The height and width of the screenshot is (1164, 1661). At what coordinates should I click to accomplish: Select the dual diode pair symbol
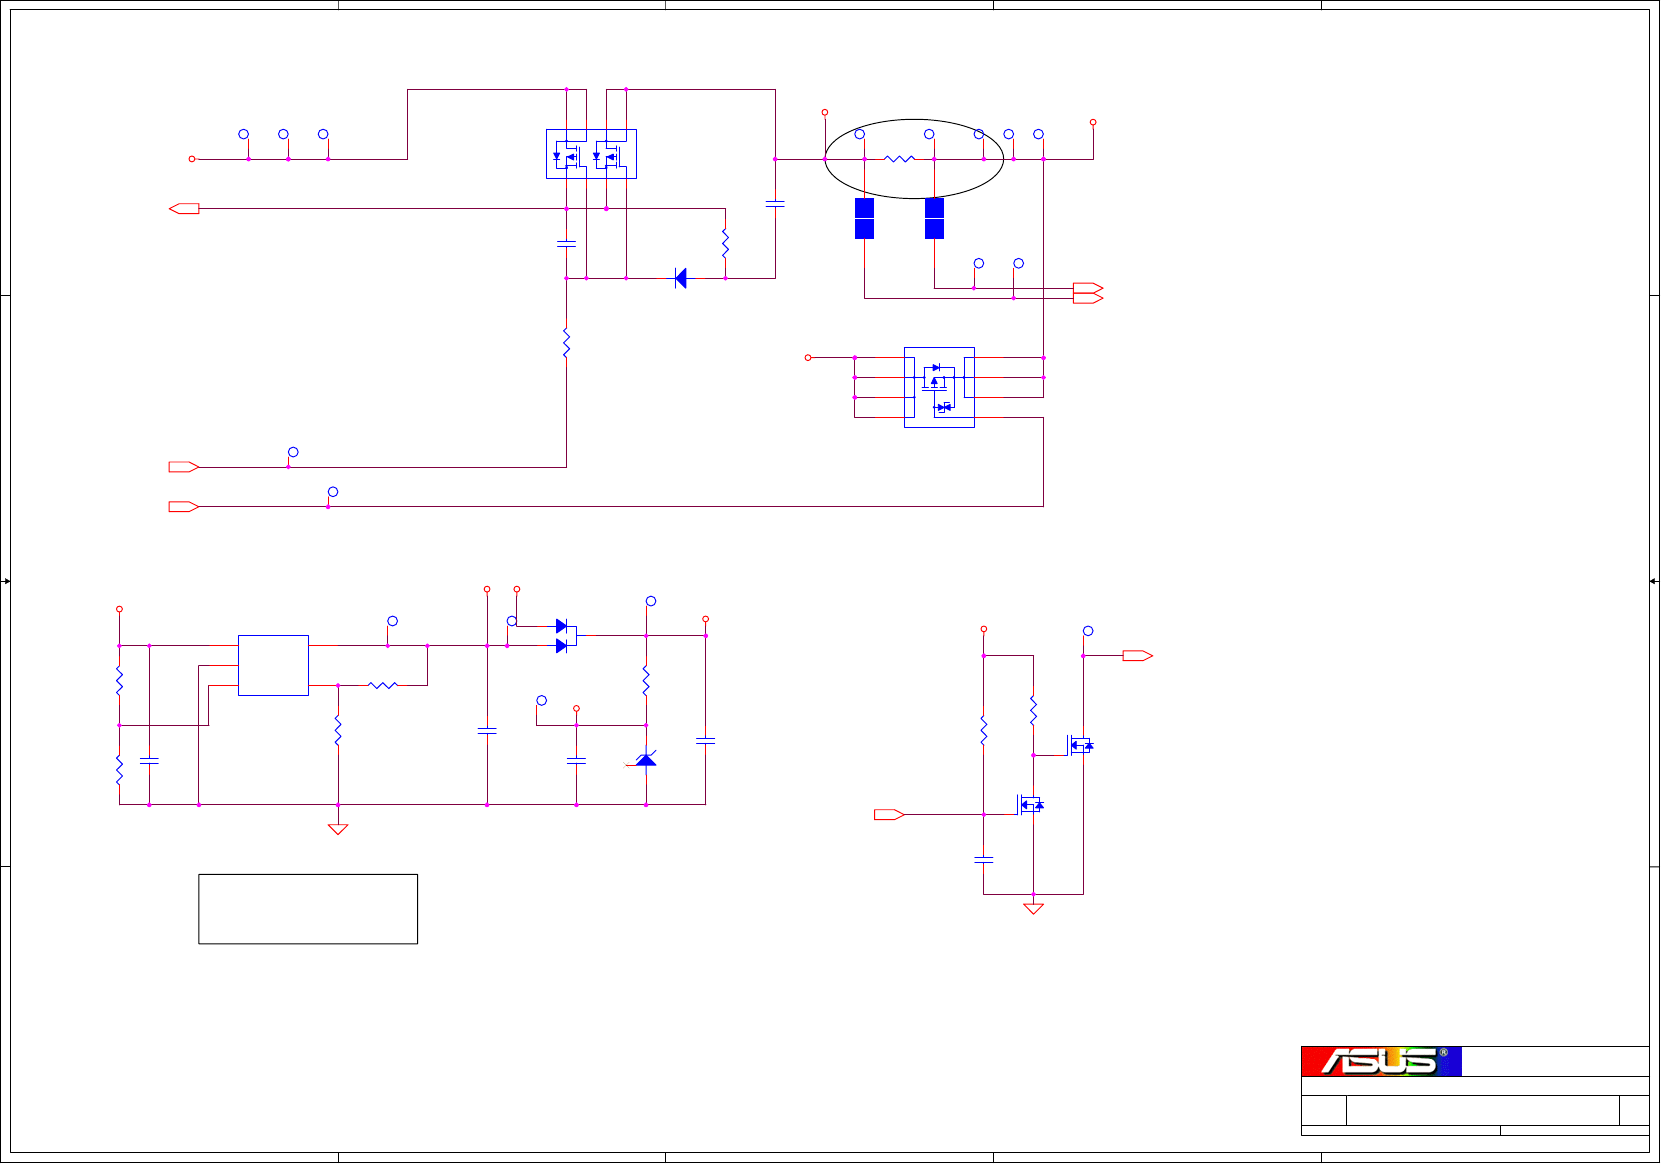tap(565, 636)
